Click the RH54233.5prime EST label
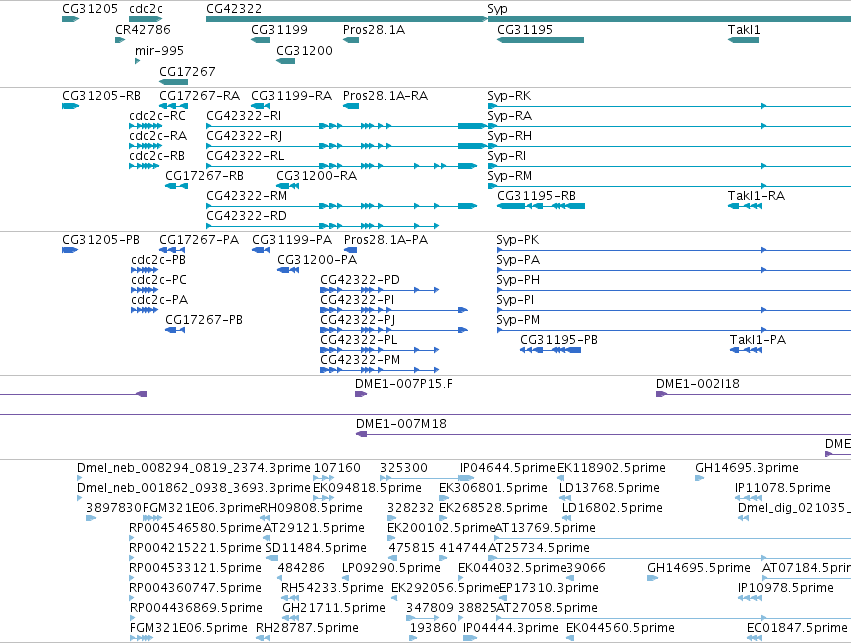This screenshot has height=643, width=851. (332, 589)
